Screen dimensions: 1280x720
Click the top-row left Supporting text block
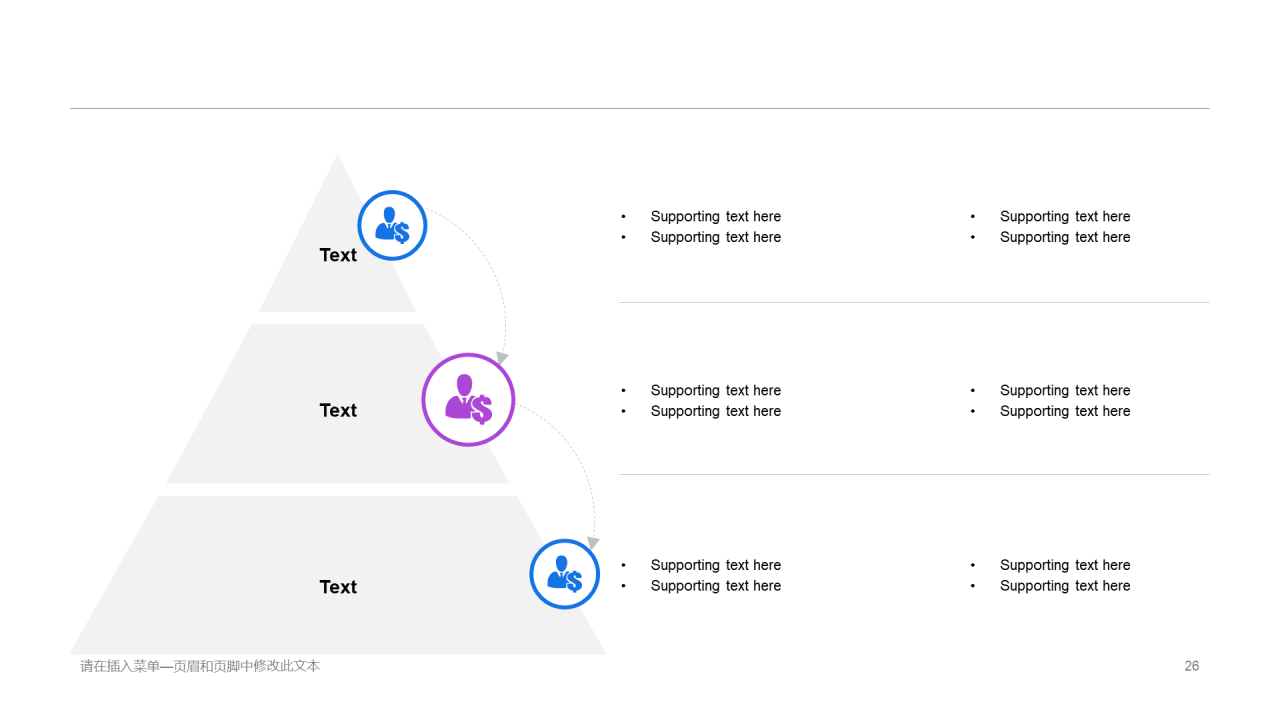click(701, 227)
